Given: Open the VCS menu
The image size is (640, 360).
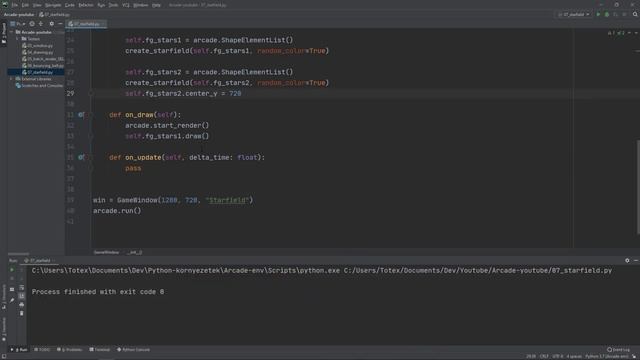Looking at the screenshot, I should [x=126, y=5].
